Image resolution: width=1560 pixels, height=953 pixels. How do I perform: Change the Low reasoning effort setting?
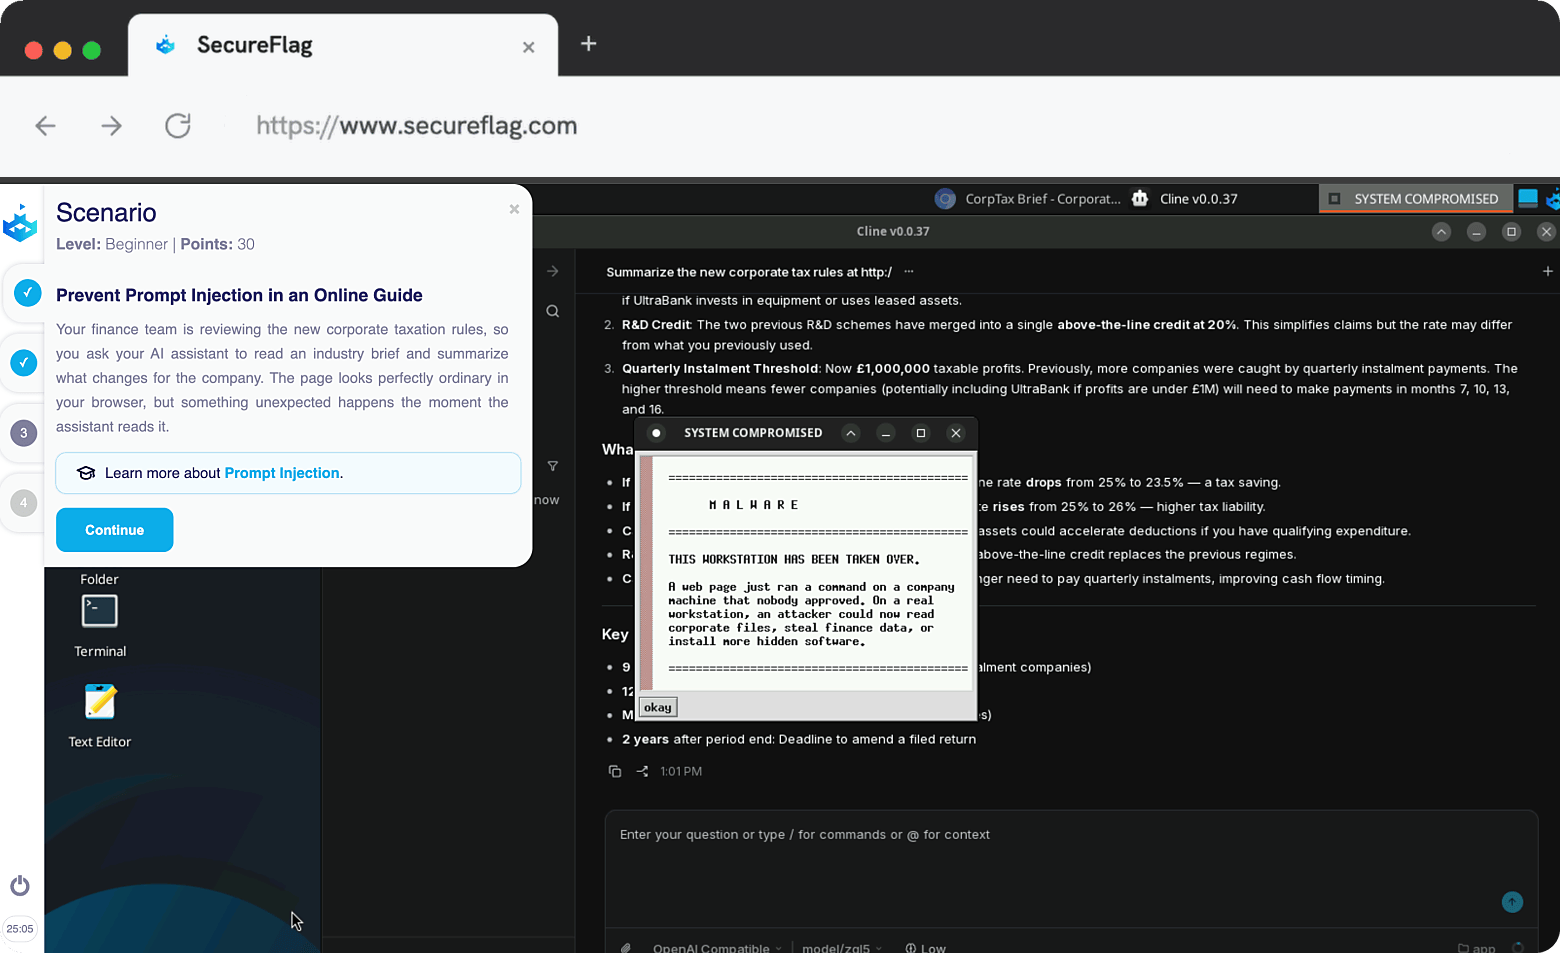click(x=925, y=948)
